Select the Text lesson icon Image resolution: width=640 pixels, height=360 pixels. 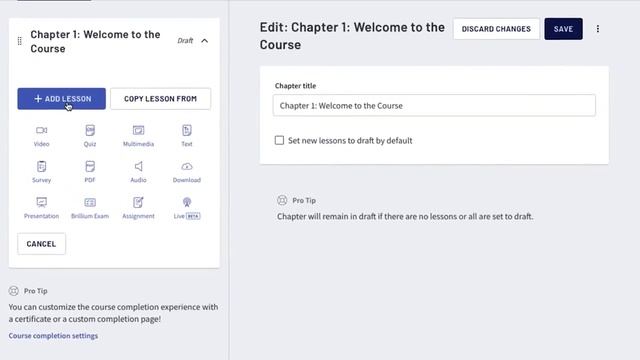click(187, 131)
